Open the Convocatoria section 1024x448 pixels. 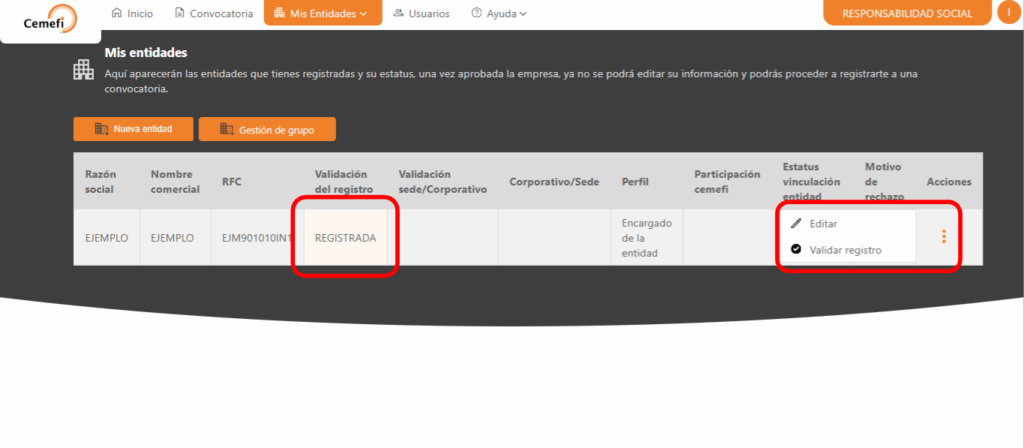coord(214,13)
